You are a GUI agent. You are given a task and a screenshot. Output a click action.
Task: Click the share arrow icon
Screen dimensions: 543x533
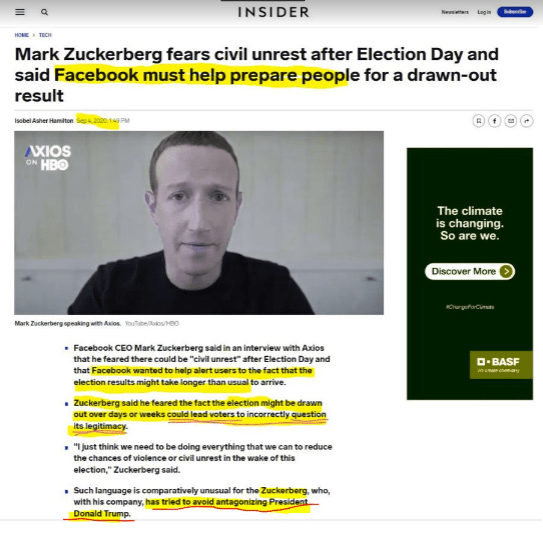[x=527, y=121]
